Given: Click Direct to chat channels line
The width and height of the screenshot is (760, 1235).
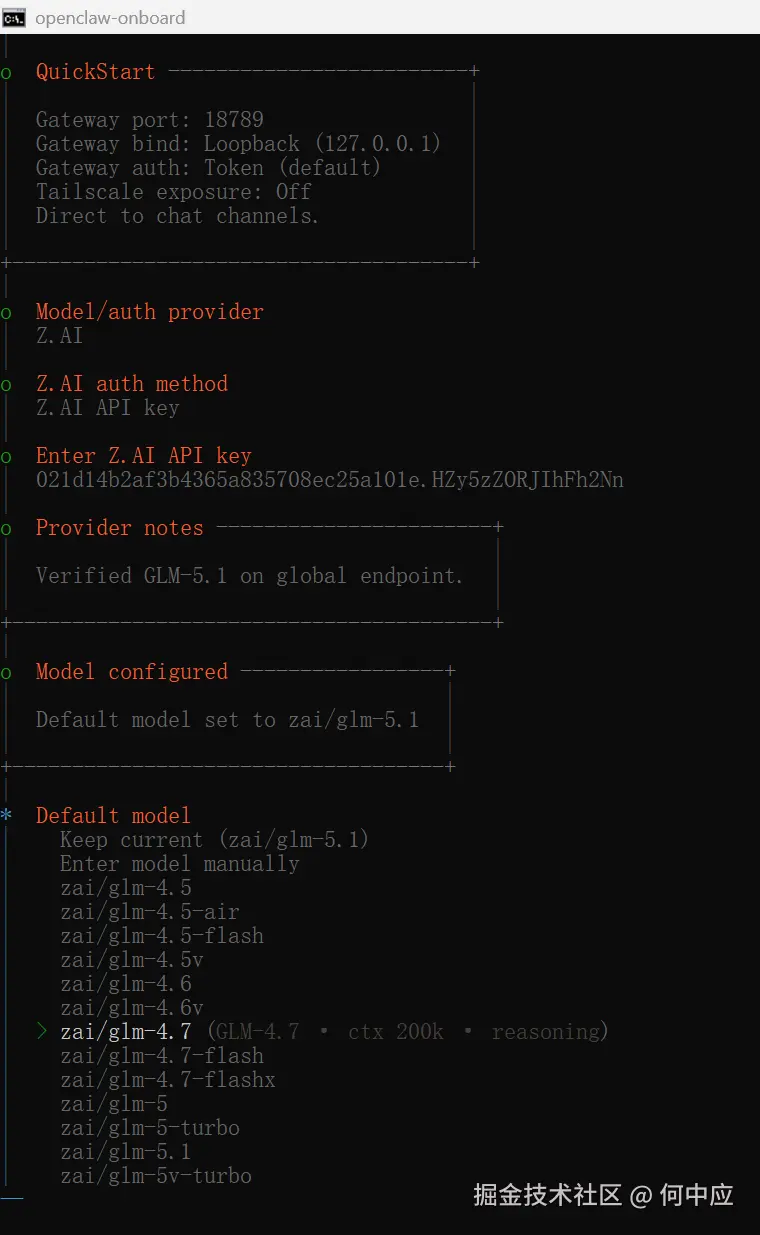Looking at the screenshot, I should 177,216.
